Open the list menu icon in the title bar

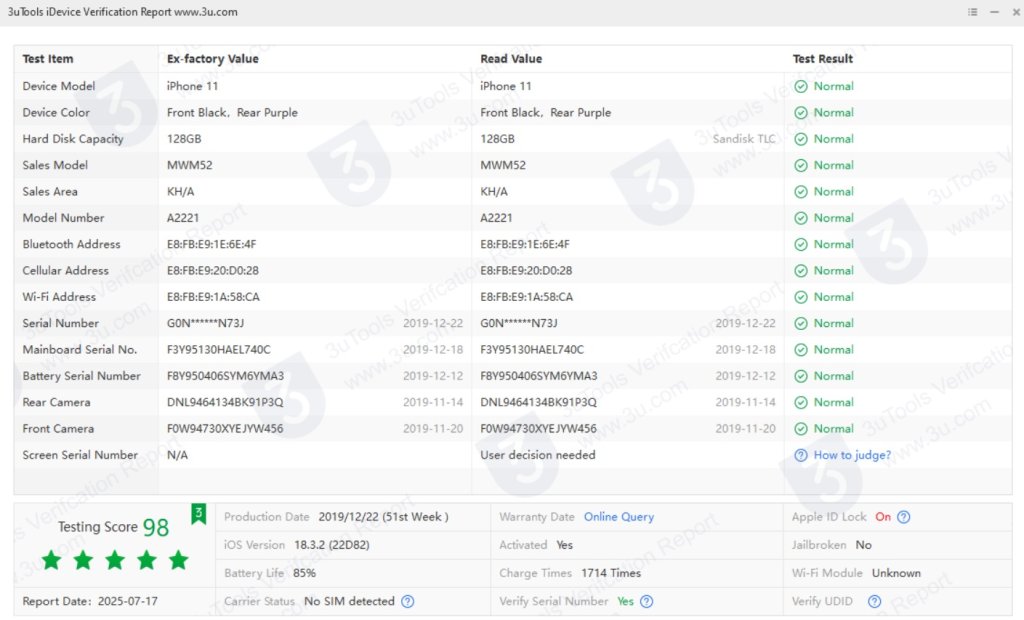[972, 12]
